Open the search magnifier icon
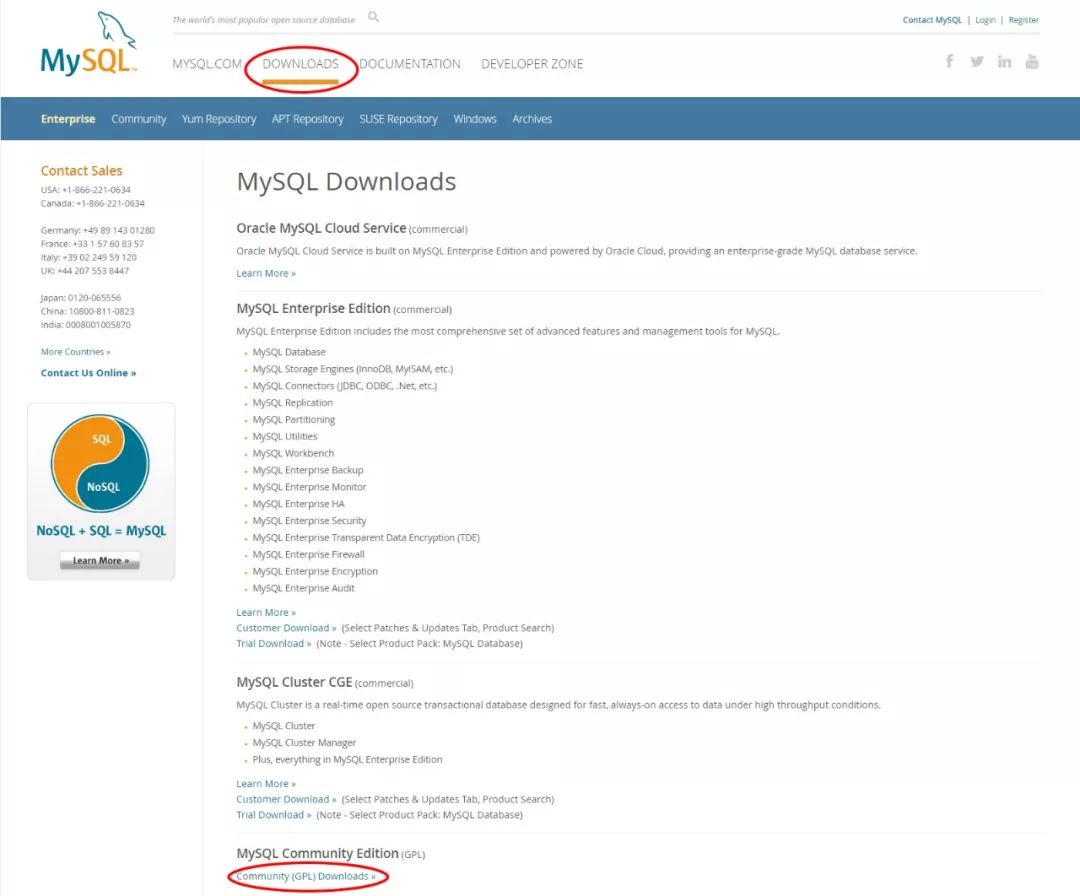The width and height of the screenshot is (1080, 896). pos(373,17)
